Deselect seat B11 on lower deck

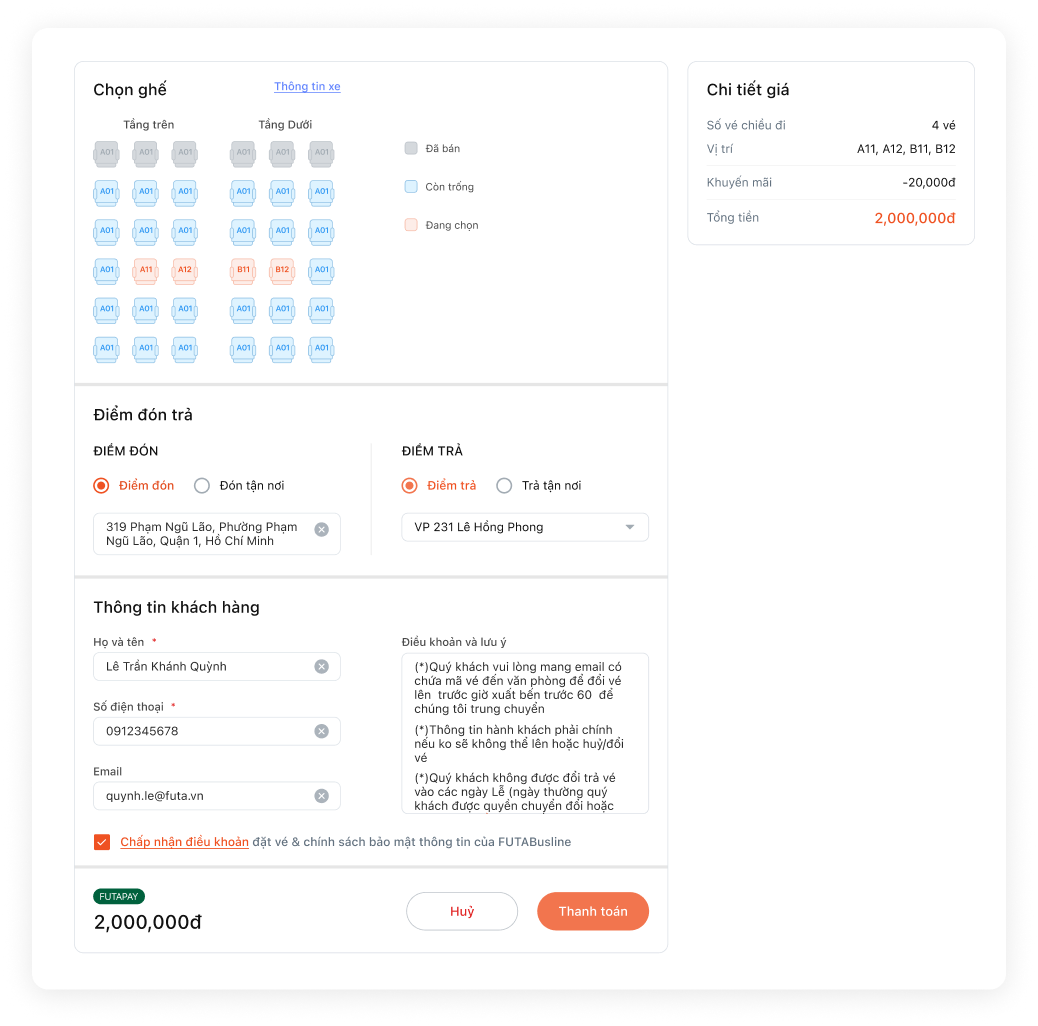click(x=243, y=270)
